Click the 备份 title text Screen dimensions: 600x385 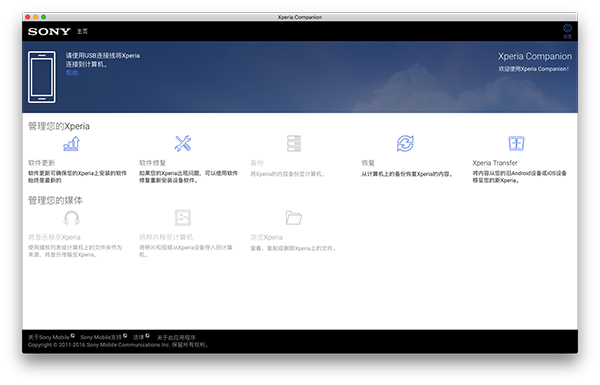coord(257,163)
